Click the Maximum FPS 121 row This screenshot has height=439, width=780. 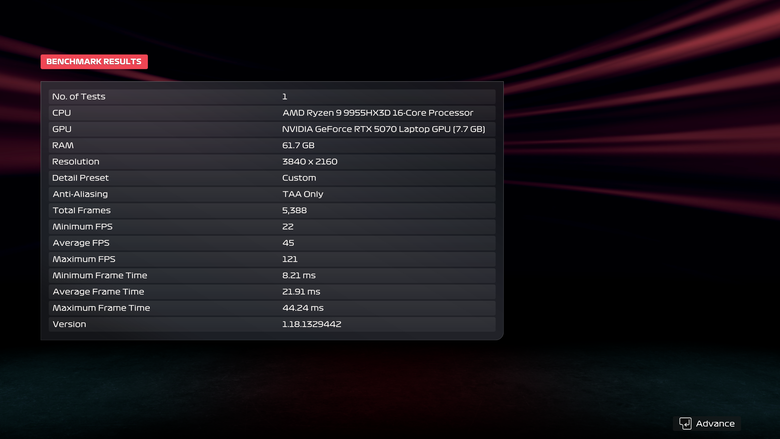click(272, 259)
